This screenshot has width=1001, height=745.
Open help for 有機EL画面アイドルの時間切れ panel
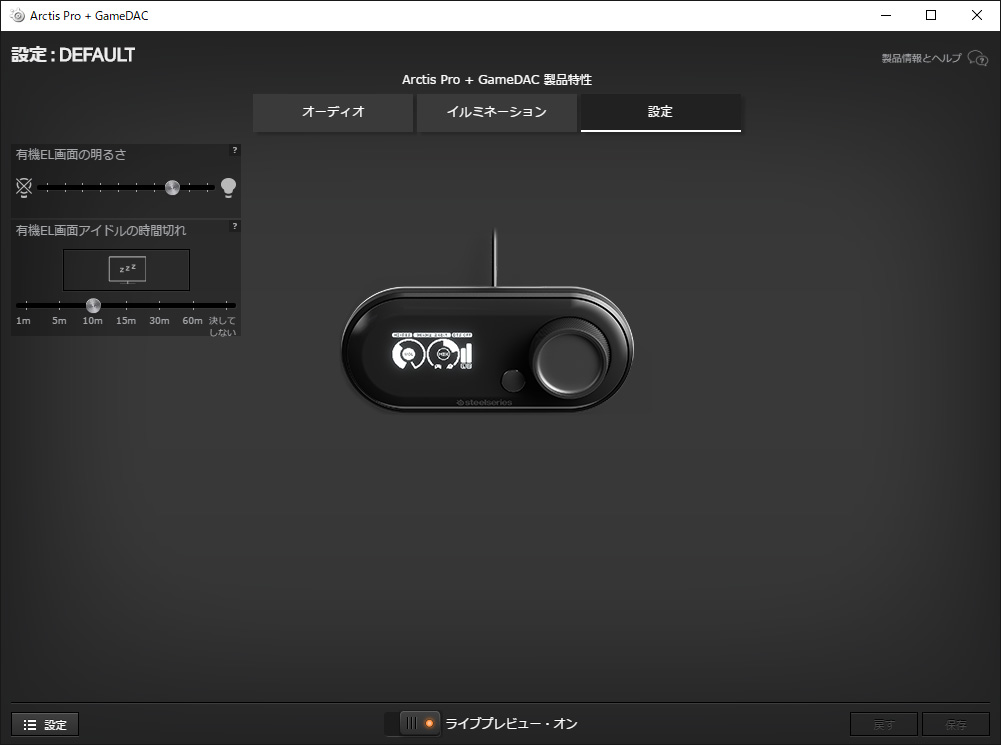(x=234, y=226)
